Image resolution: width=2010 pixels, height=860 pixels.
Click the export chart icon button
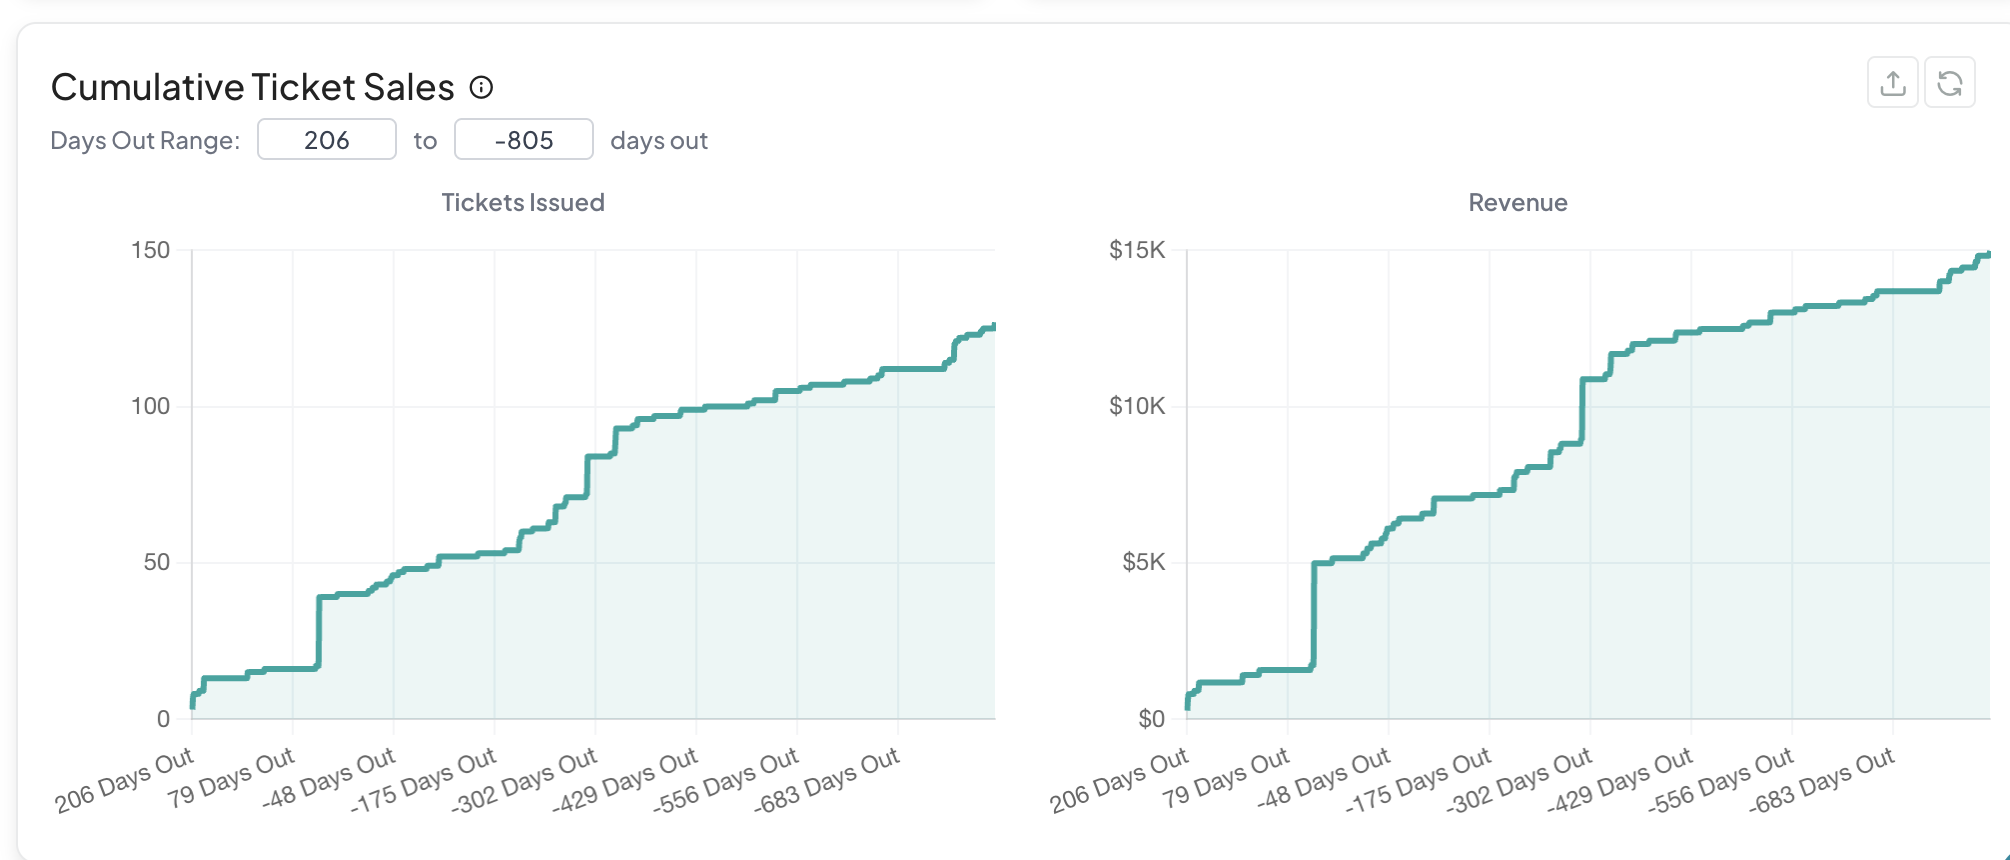pos(1892,83)
